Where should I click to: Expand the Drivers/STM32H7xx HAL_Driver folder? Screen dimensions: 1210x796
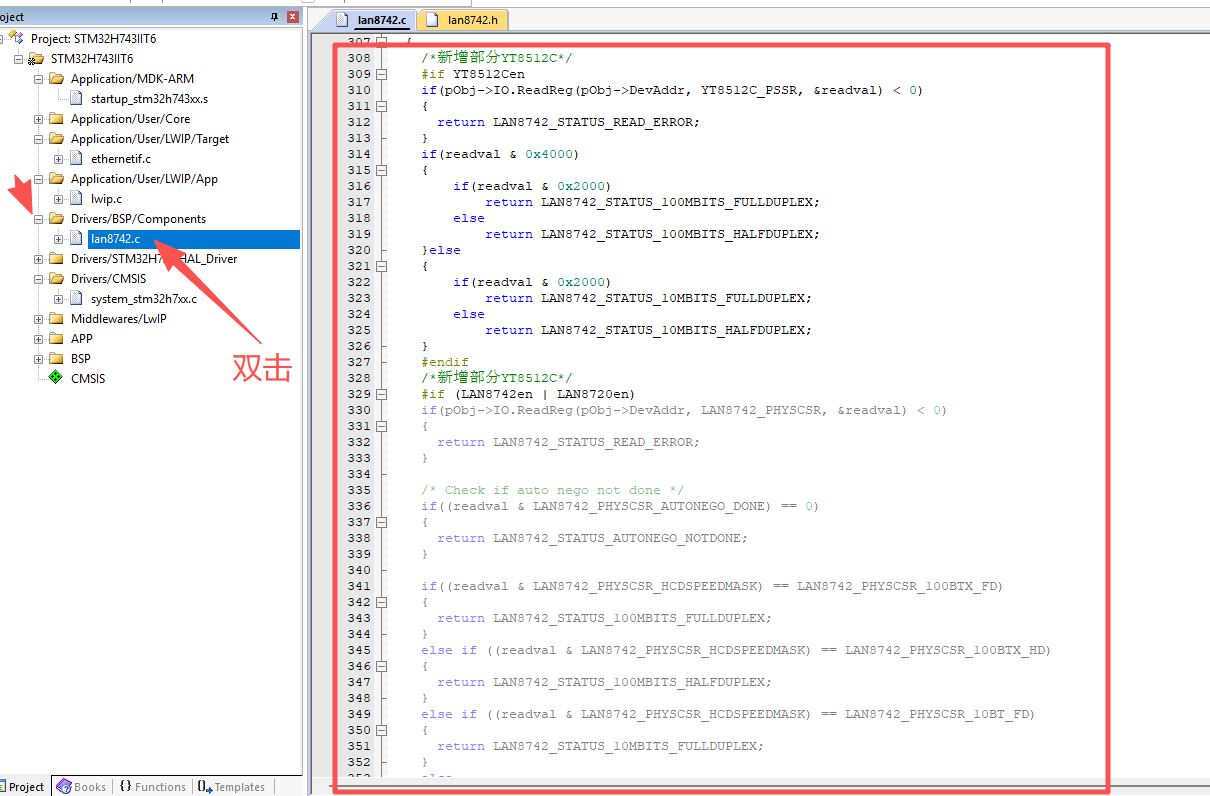pyautogui.click(x=39, y=259)
